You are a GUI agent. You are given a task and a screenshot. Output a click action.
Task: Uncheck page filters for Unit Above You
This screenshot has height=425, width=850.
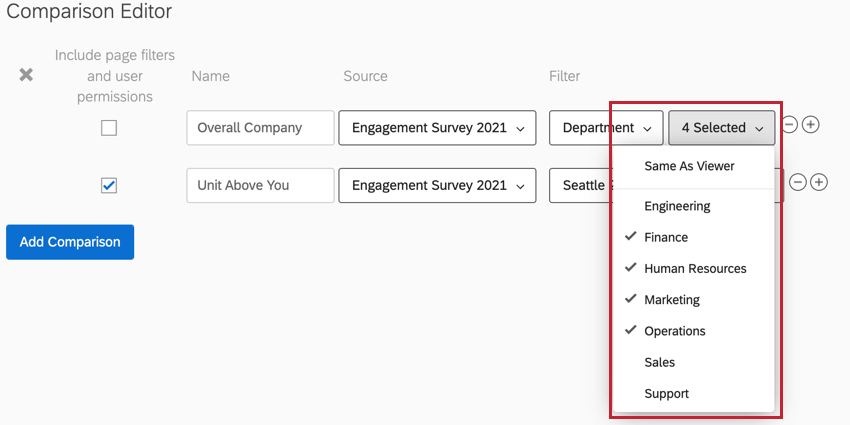tap(109, 185)
